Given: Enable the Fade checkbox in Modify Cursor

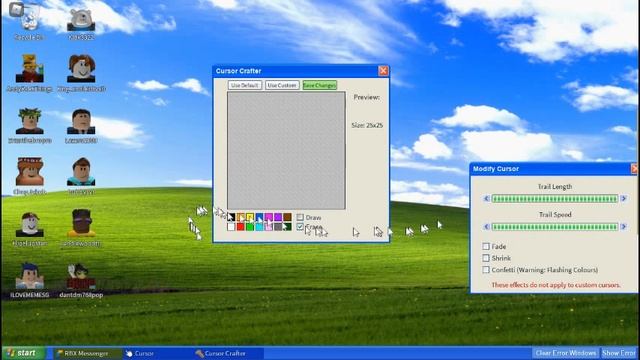Looking at the screenshot, I should point(486,247).
